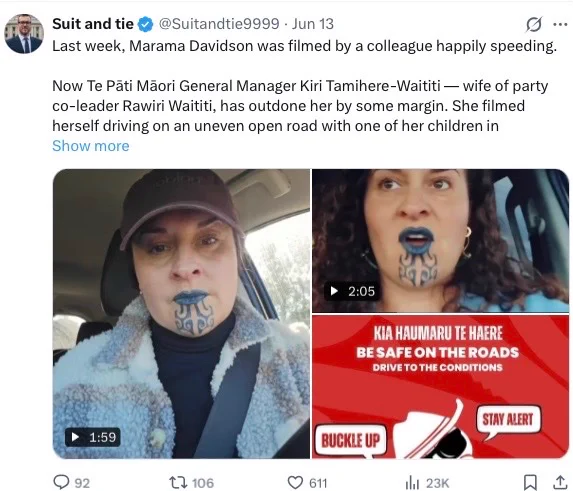This screenshot has height=491, width=573.
Task: Share the post with upload arrow icon
Action: 560,482
